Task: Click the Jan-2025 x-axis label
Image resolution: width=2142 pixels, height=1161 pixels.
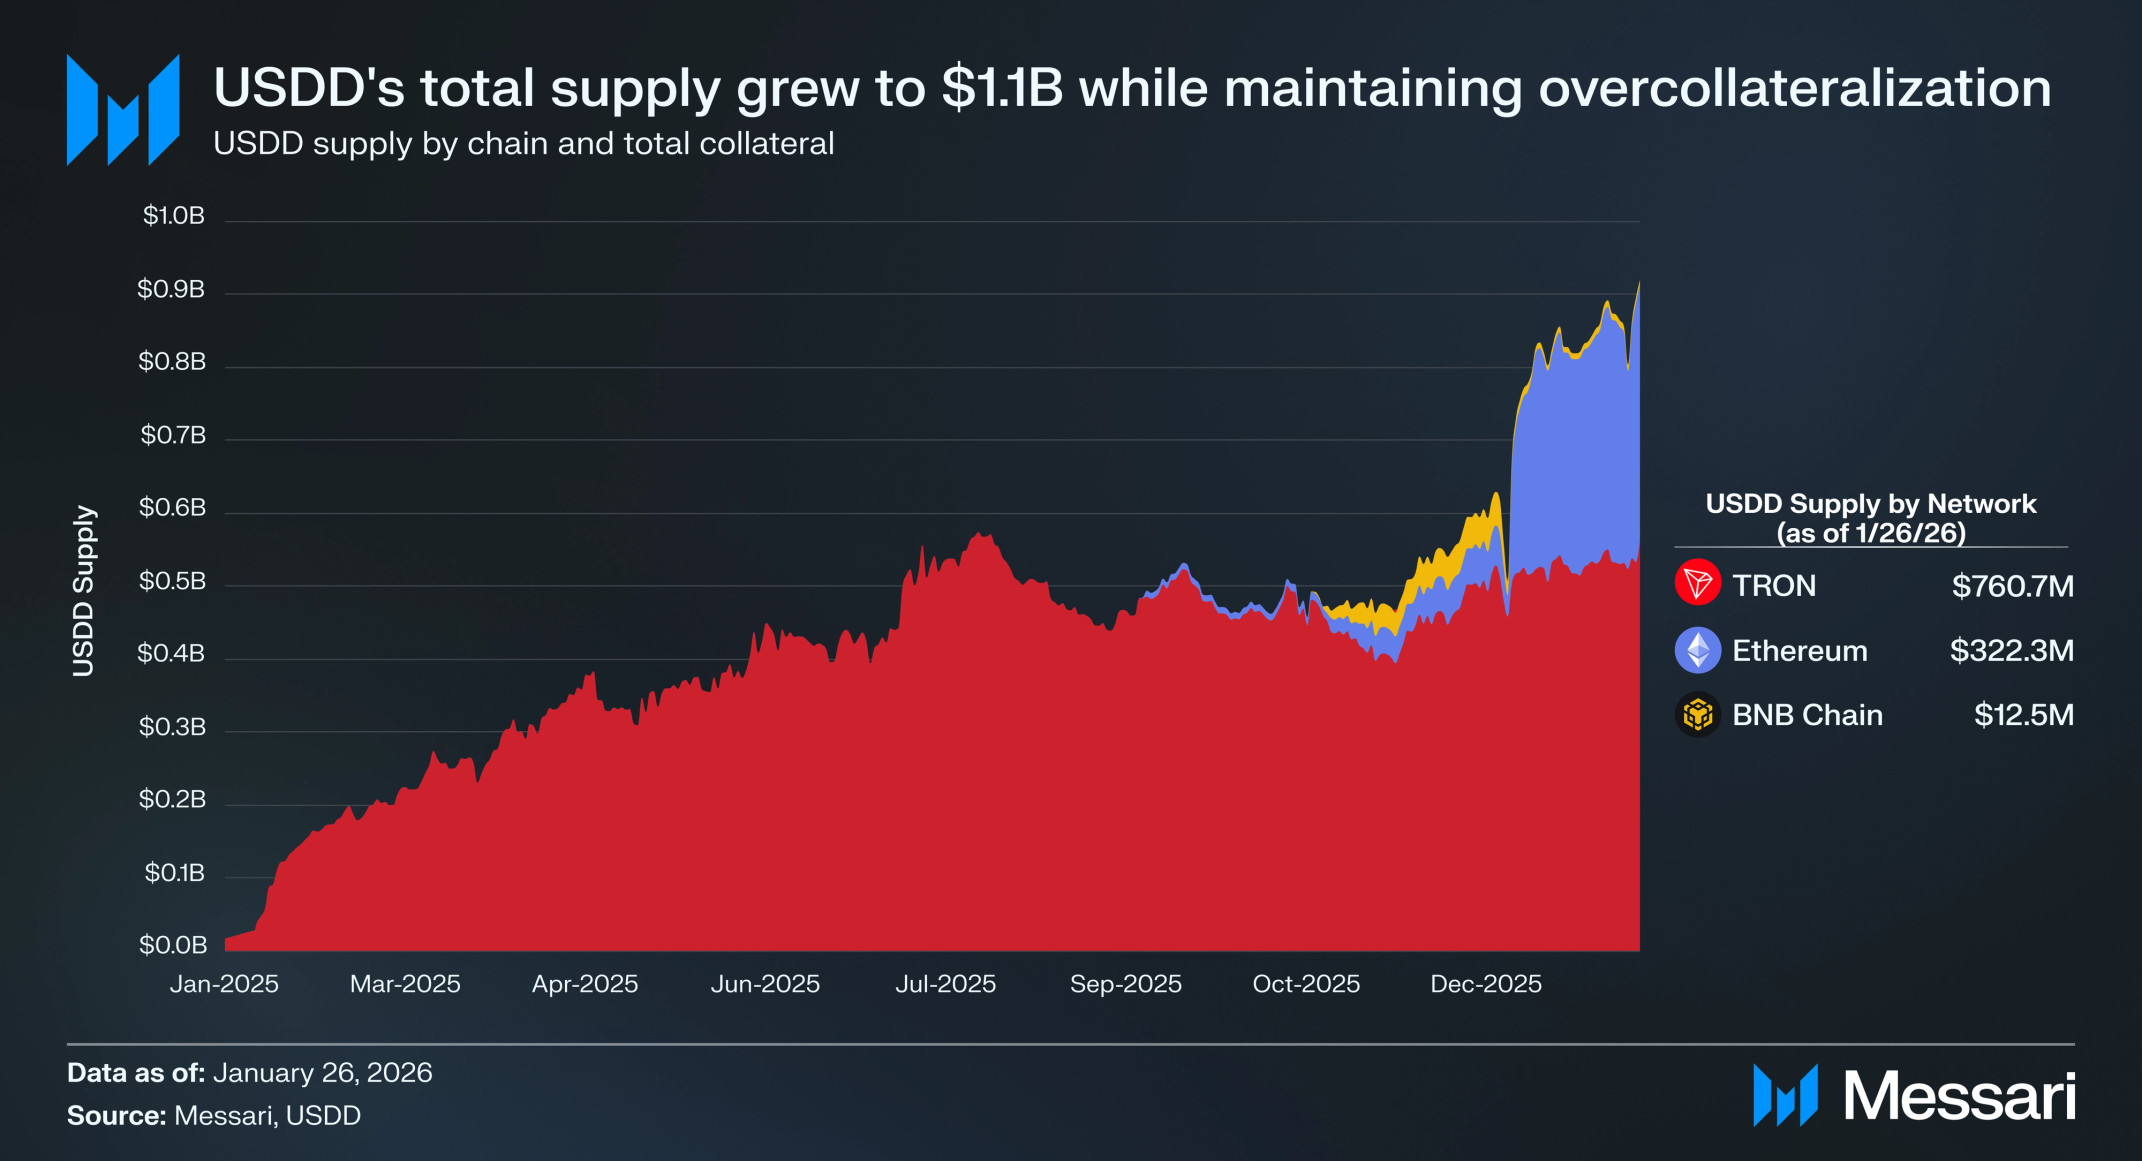Action: click(224, 984)
